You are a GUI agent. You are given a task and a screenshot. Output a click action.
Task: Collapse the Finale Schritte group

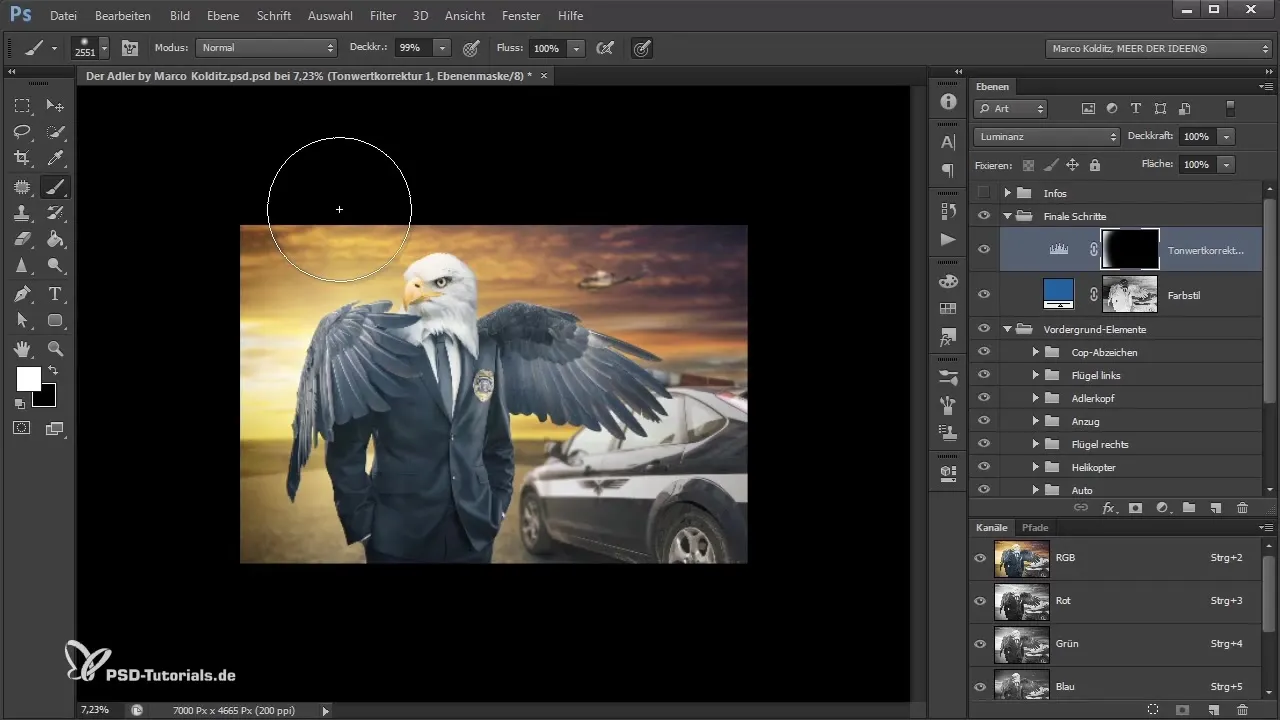[1007, 216]
